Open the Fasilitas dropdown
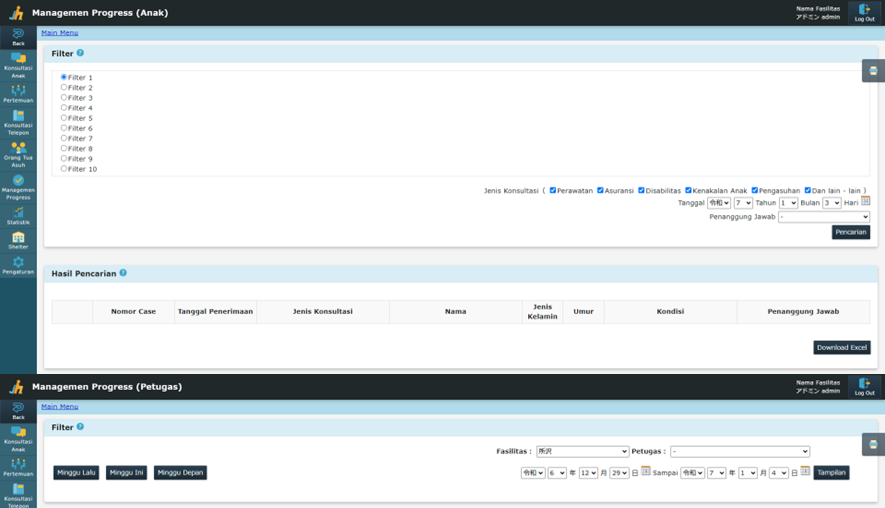 582,452
